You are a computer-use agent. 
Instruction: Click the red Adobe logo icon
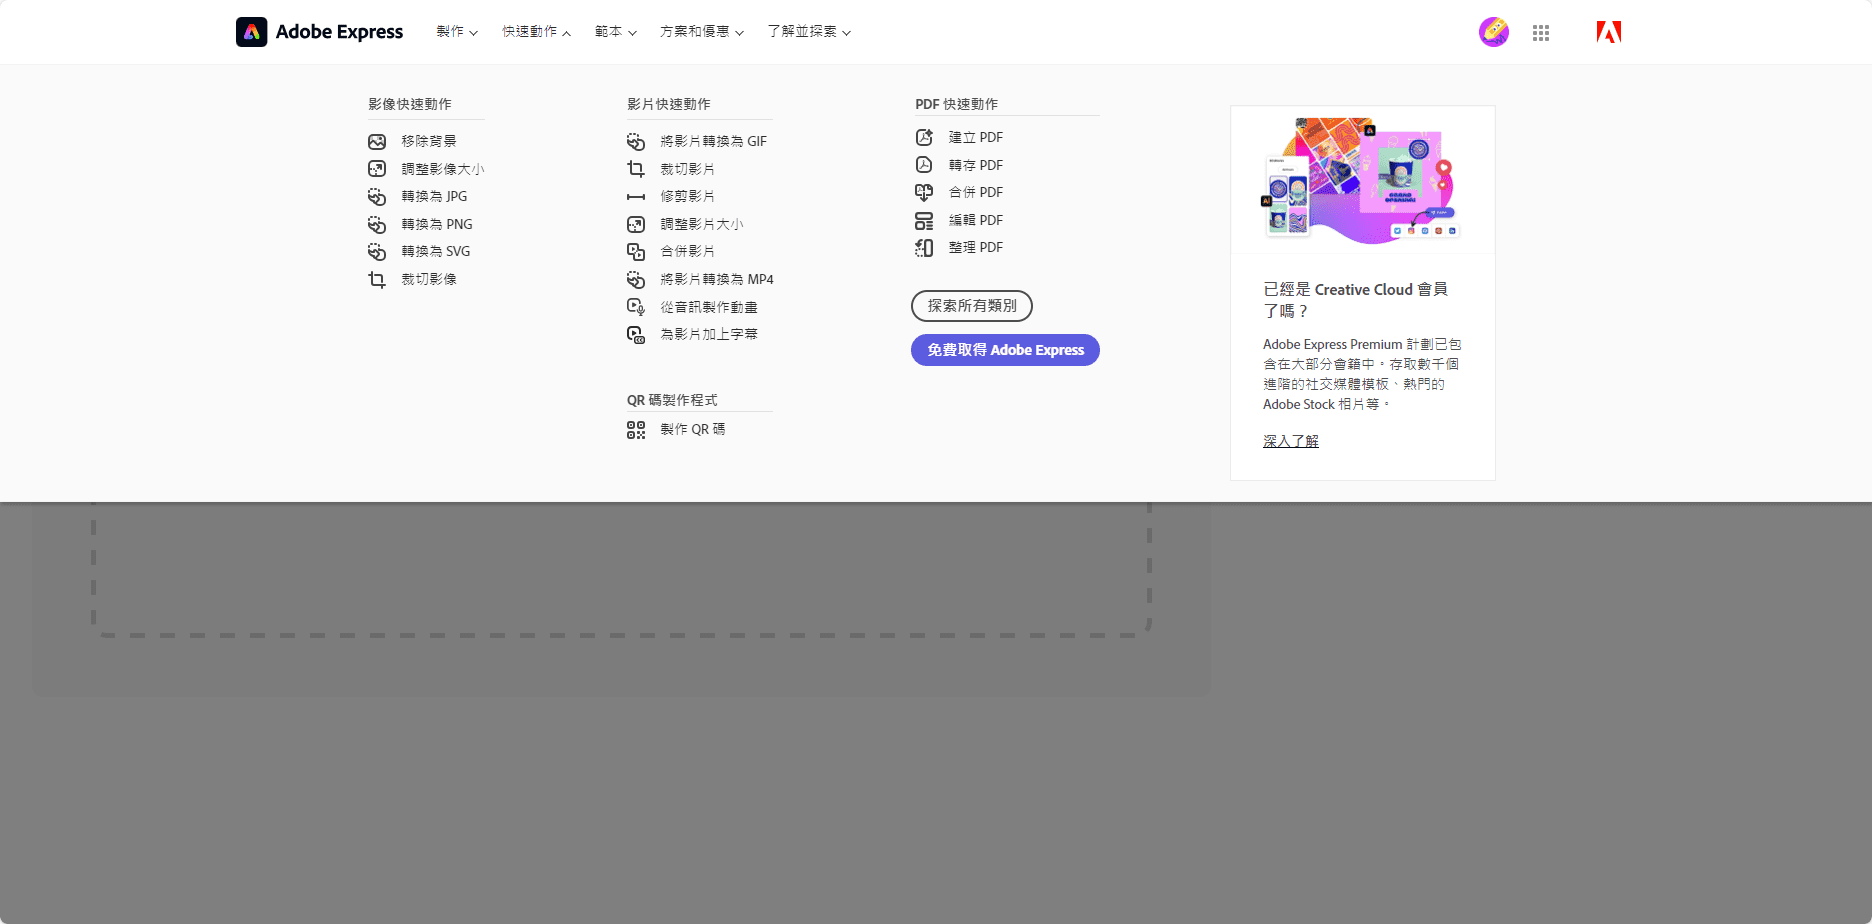[x=1609, y=32]
